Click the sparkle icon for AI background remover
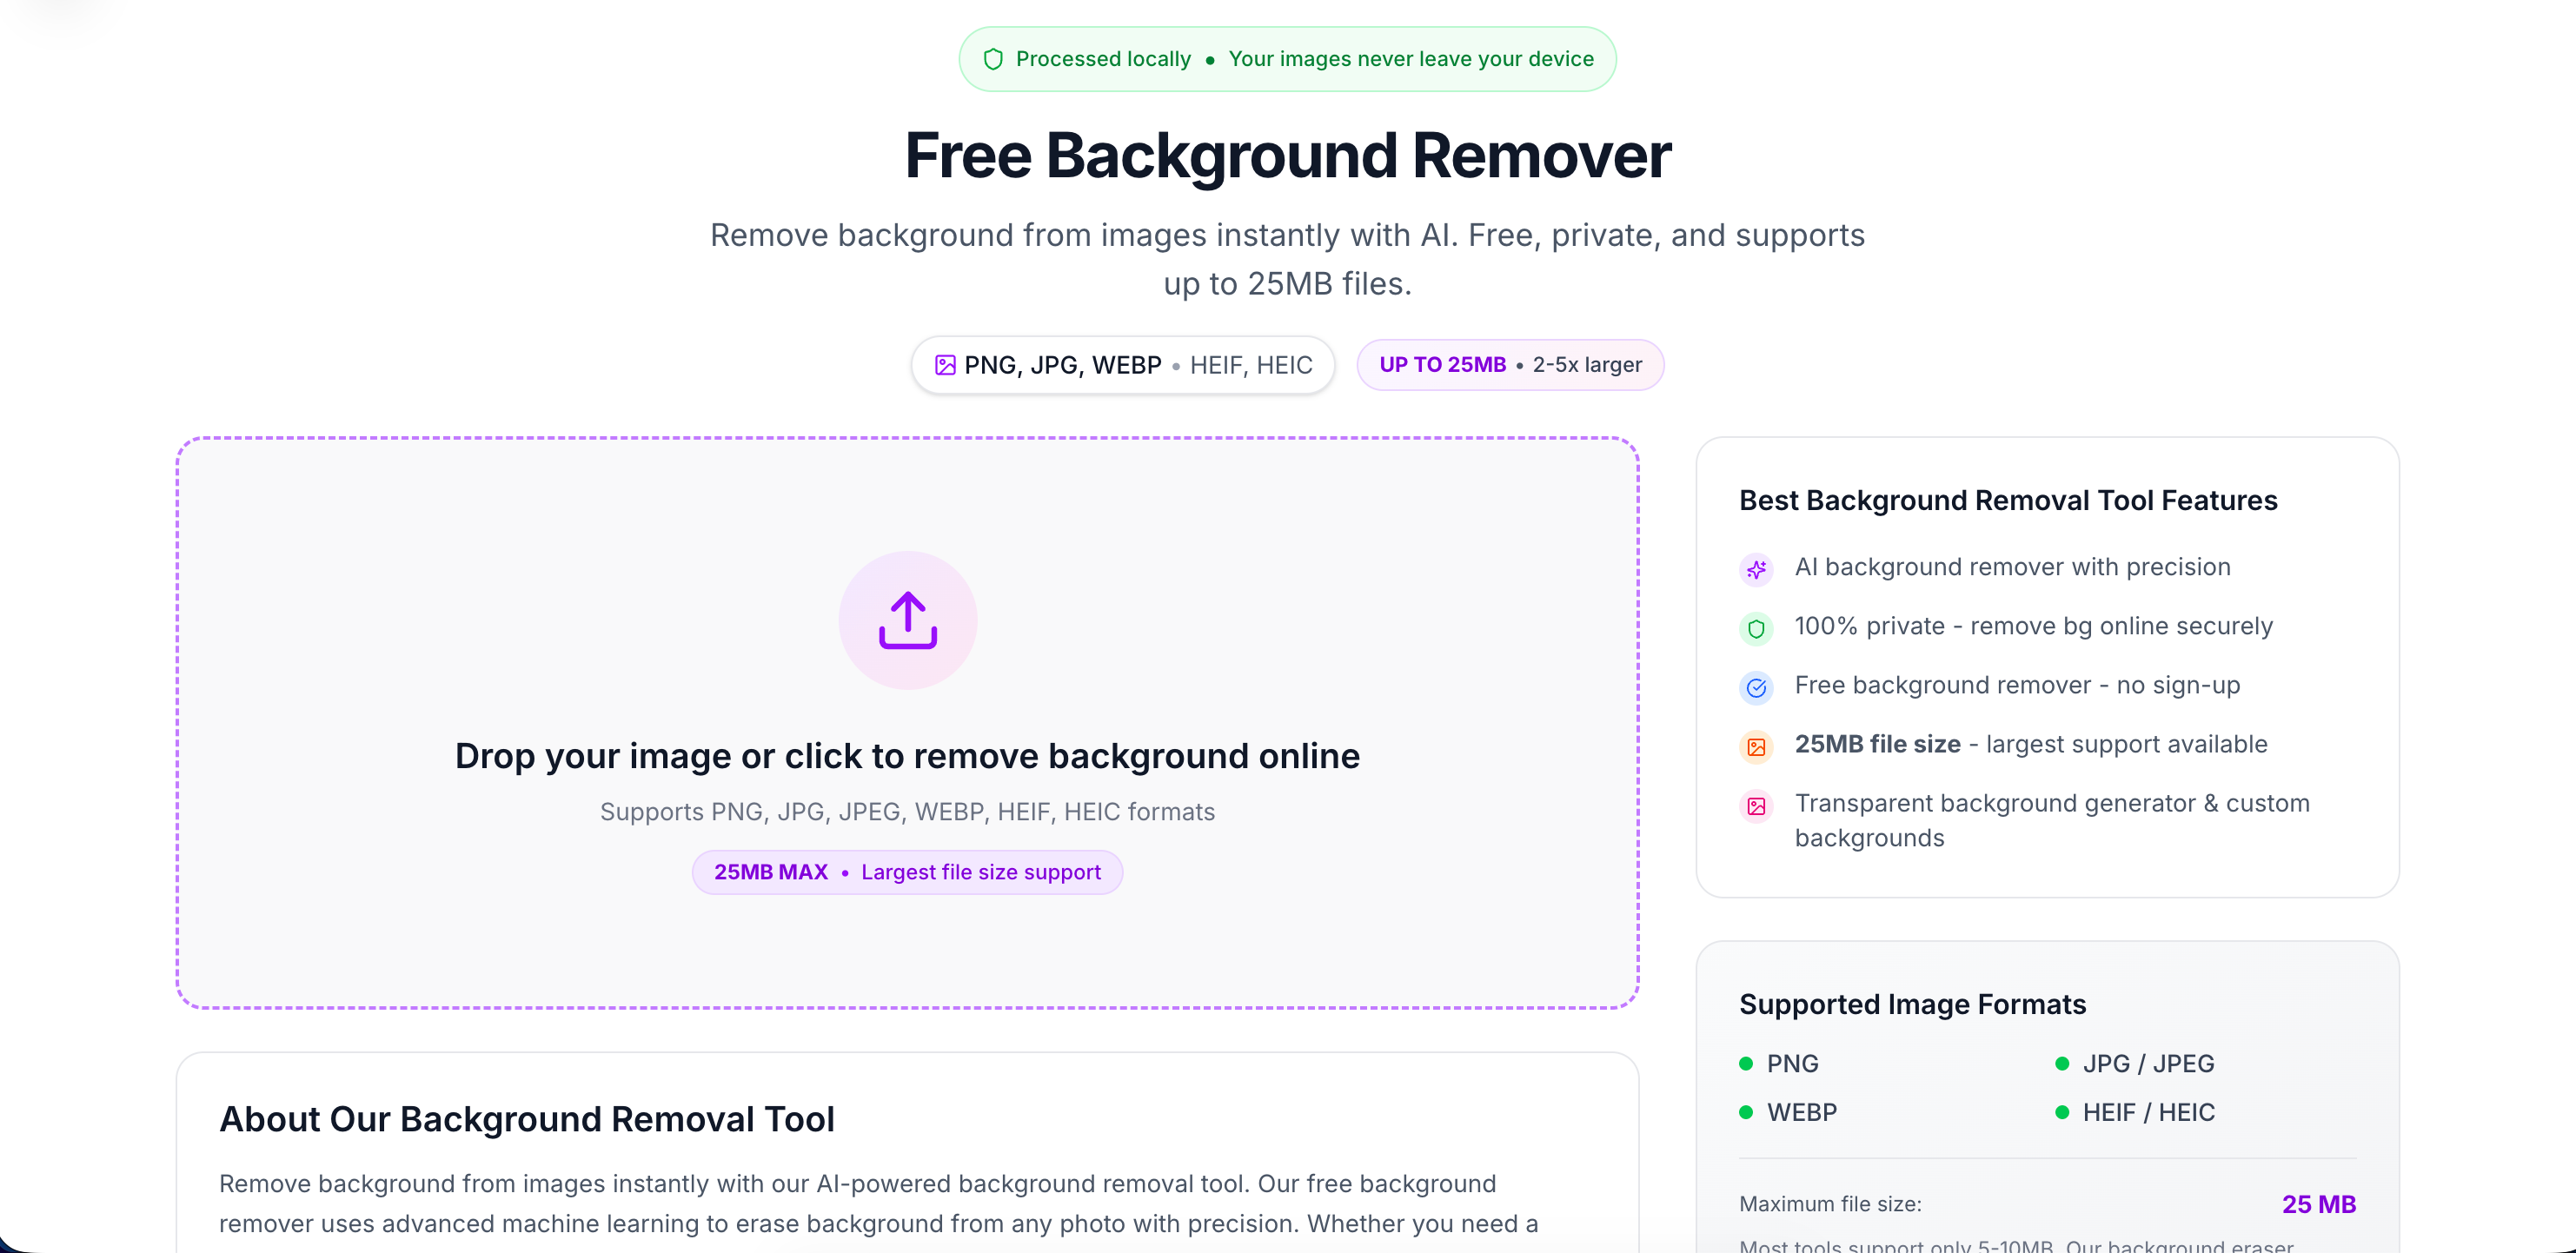This screenshot has width=2576, height=1253. [x=1756, y=569]
